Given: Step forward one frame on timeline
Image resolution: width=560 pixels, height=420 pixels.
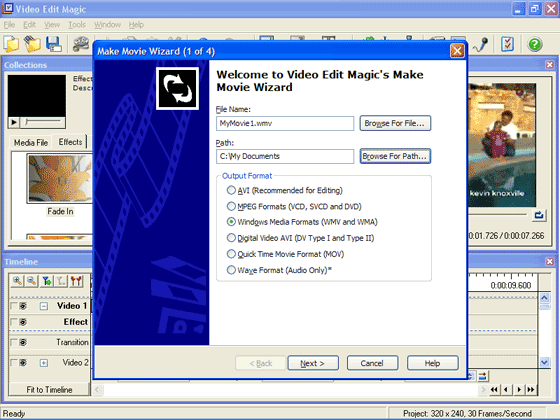Looking at the screenshot, I should 519,389.
